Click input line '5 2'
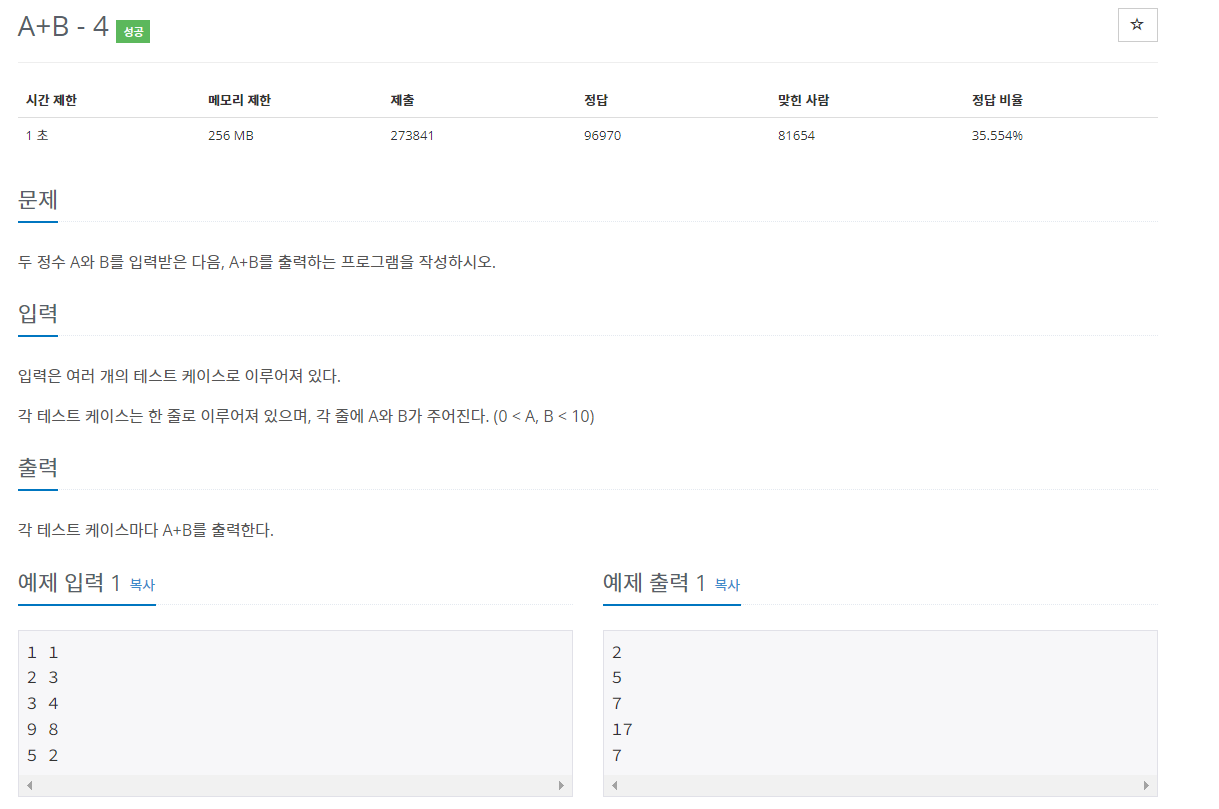1219x809 pixels. pos(43,756)
